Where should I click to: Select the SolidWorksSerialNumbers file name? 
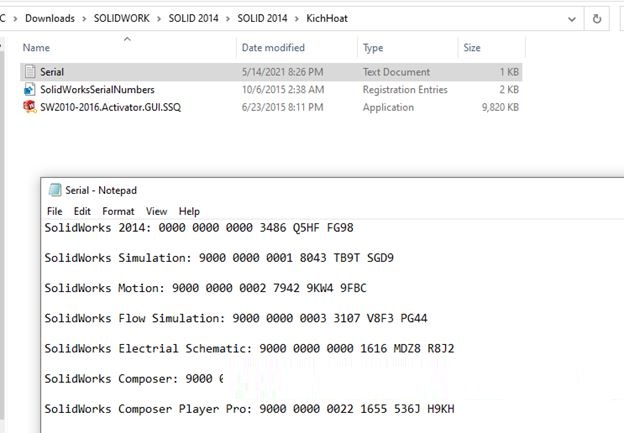(x=97, y=90)
